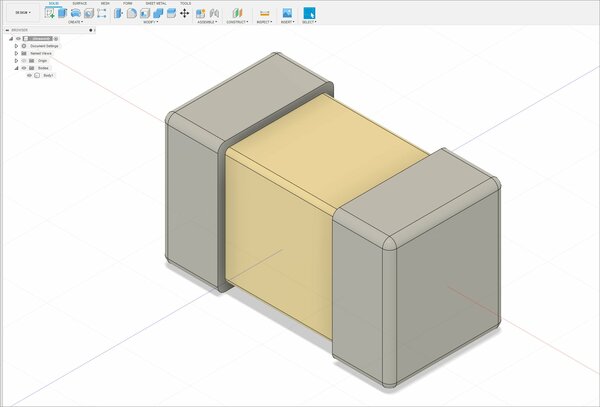This screenshot has height=407, width=600.
Task: Click the New Component icon in Assemble
Action: coord(201,13)
